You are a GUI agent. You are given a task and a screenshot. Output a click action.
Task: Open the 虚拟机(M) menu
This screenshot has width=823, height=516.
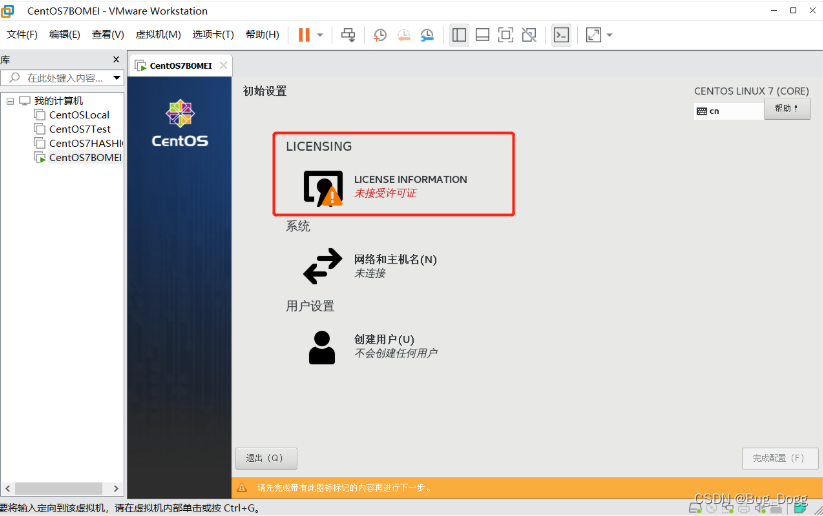158,35
